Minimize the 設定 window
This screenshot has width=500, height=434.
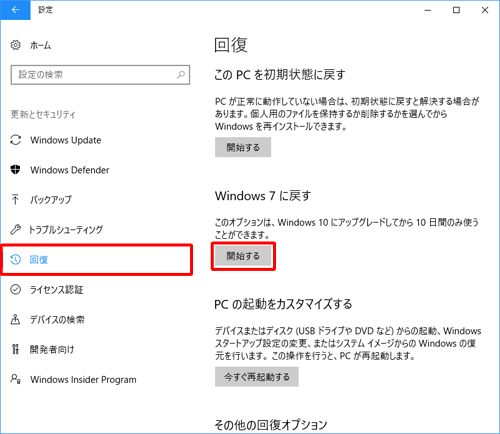[x=428, y=10]
